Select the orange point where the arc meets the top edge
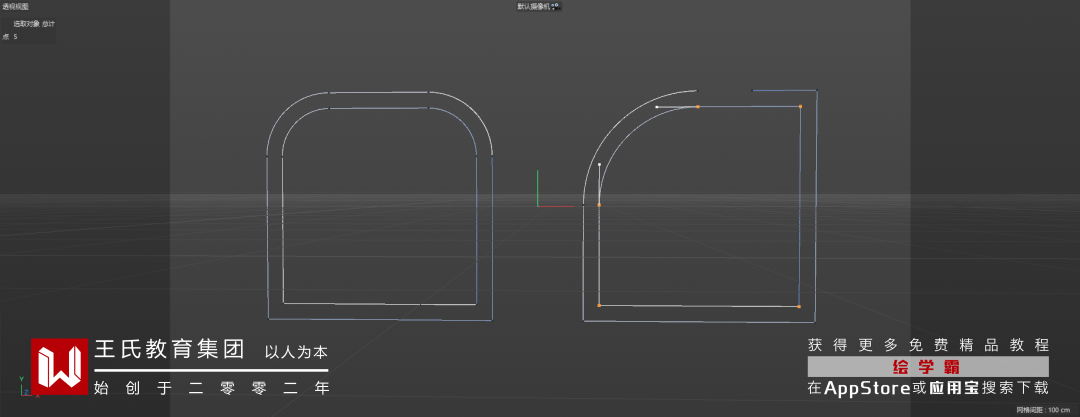Viewport: 1080px width, 417px height. coord(698,107)
